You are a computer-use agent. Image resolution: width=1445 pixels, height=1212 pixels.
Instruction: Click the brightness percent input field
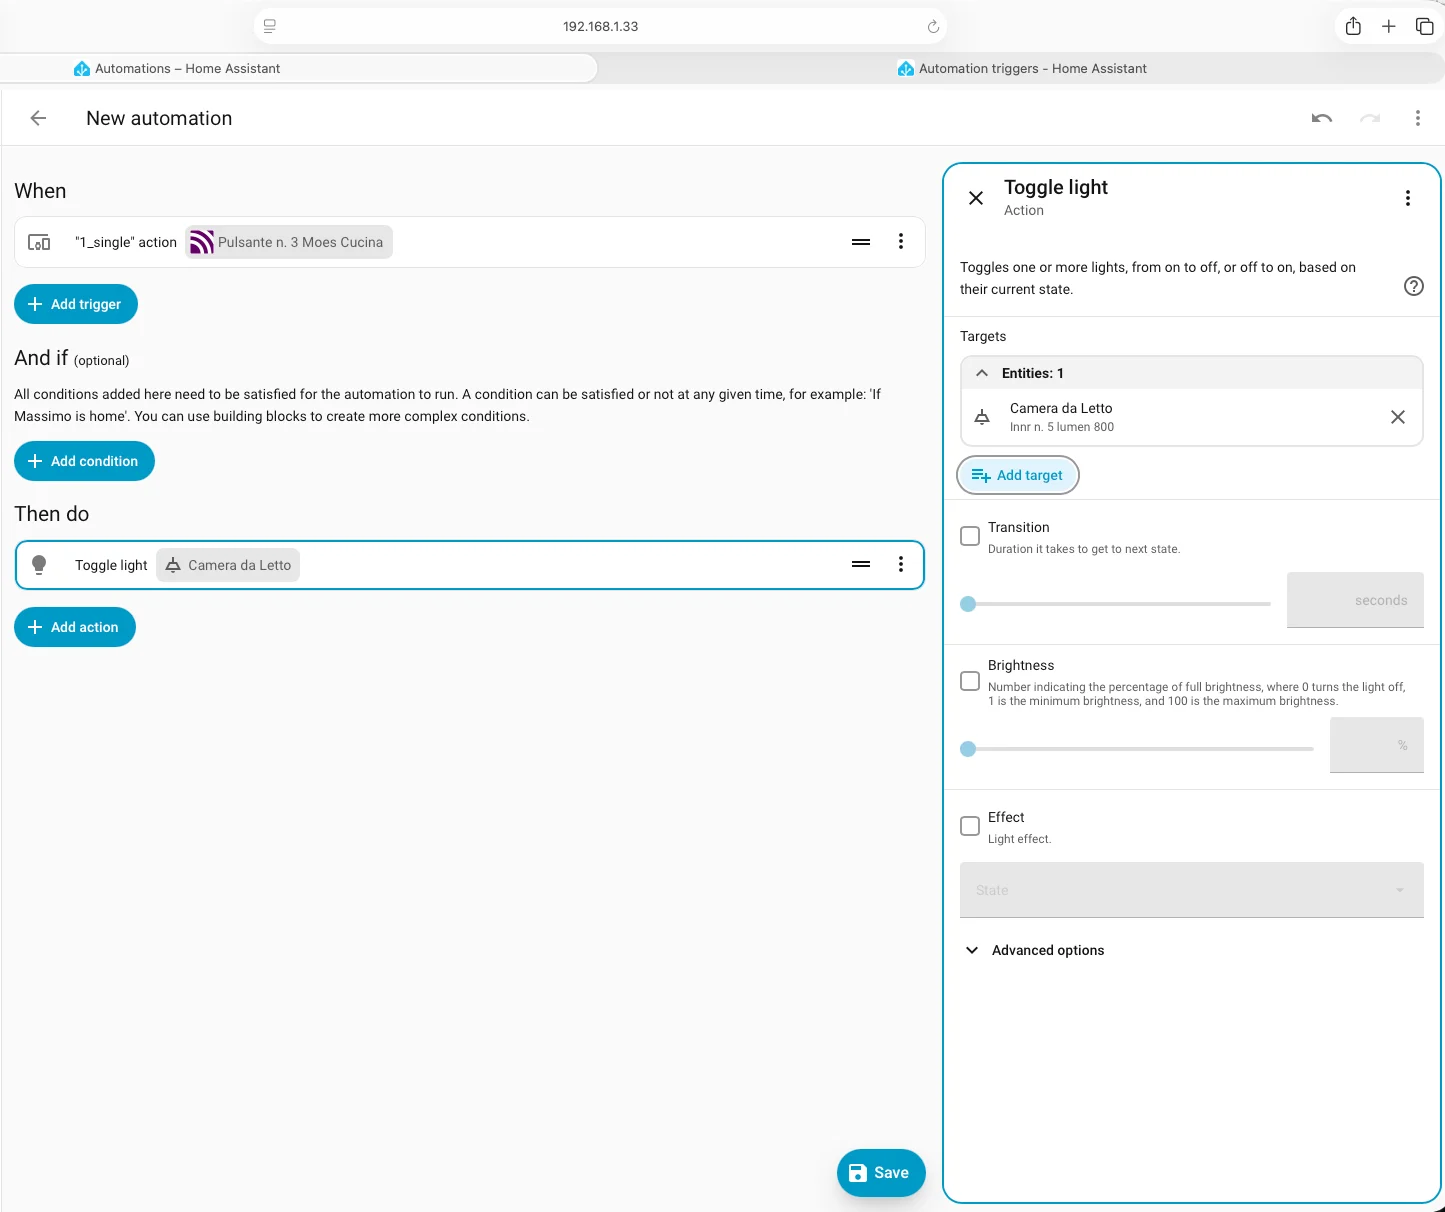1377,745
